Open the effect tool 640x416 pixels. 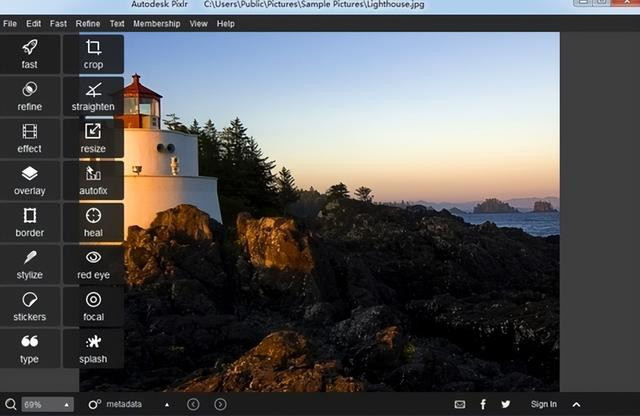(x=30, y=138)
